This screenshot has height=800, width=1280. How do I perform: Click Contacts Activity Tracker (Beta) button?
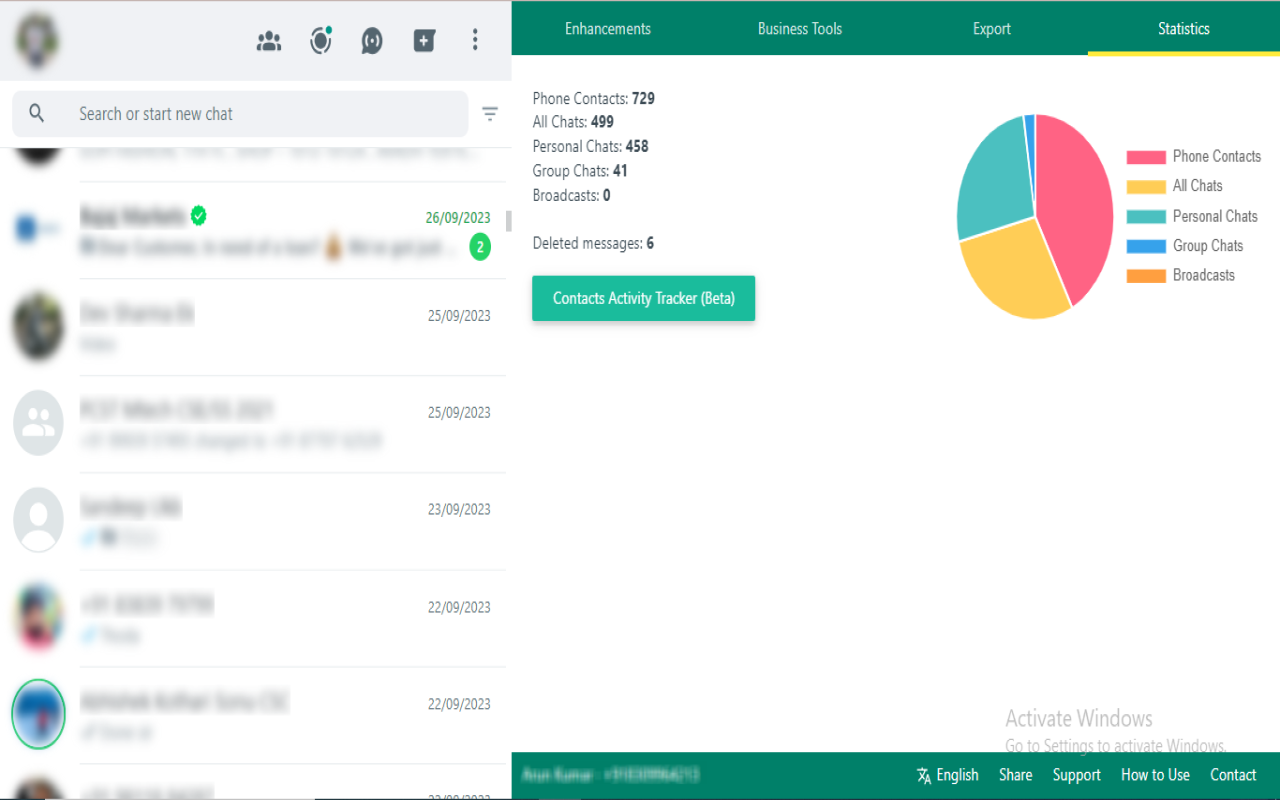click(643, 298)
